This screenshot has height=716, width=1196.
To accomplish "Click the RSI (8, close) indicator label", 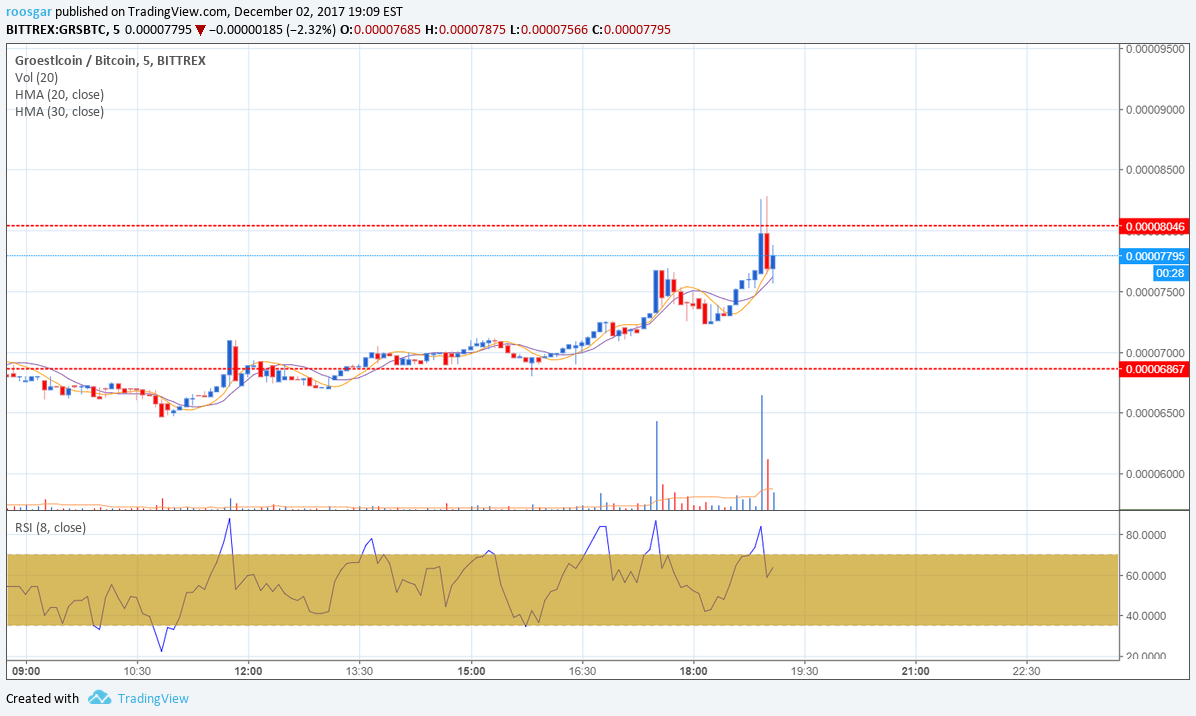I will click(50, 528).
